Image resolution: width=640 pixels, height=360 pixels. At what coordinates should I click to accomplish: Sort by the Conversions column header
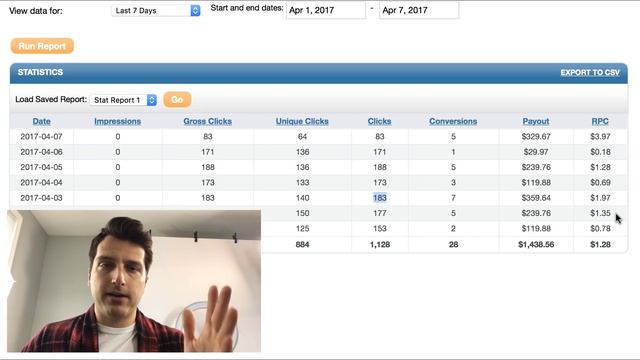pyautogui.click(x=453, y=121)
